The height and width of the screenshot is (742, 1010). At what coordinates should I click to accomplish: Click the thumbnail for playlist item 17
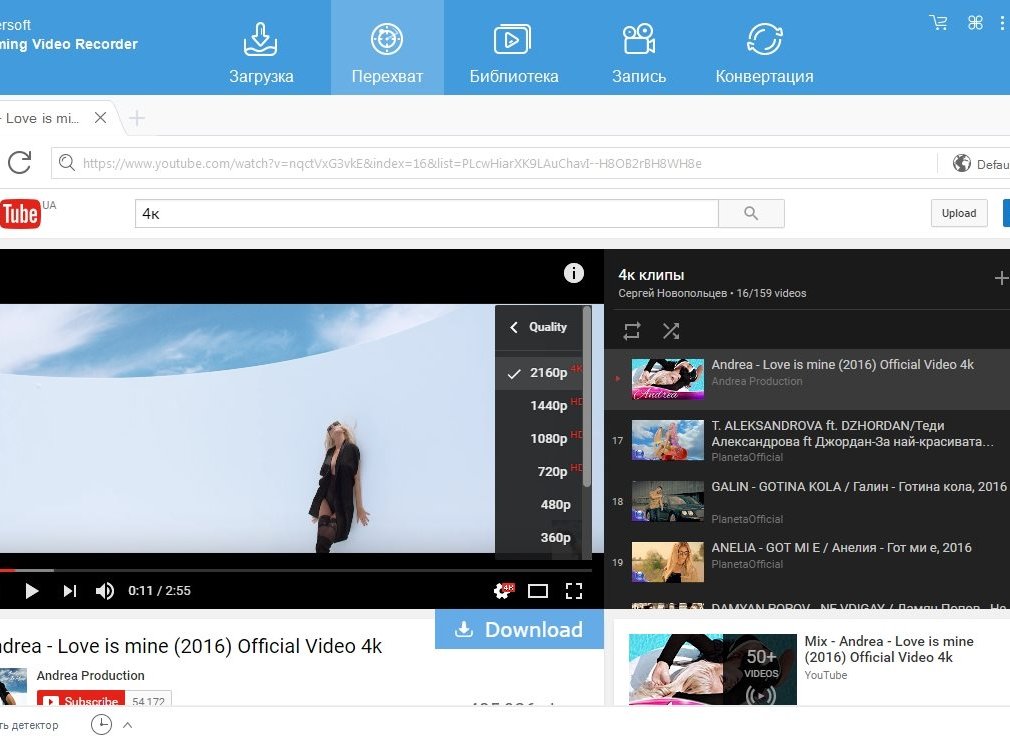click(667, 440)
